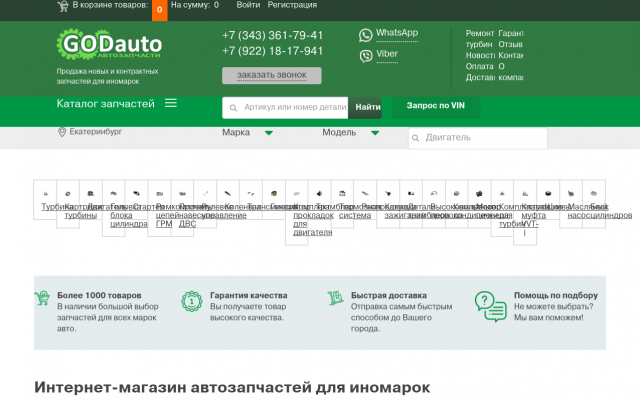Image resolution: width=640 pixels, height=400 pixels.
Task: Click the Помощь по подбору chat icon
Action: [491, 306]
